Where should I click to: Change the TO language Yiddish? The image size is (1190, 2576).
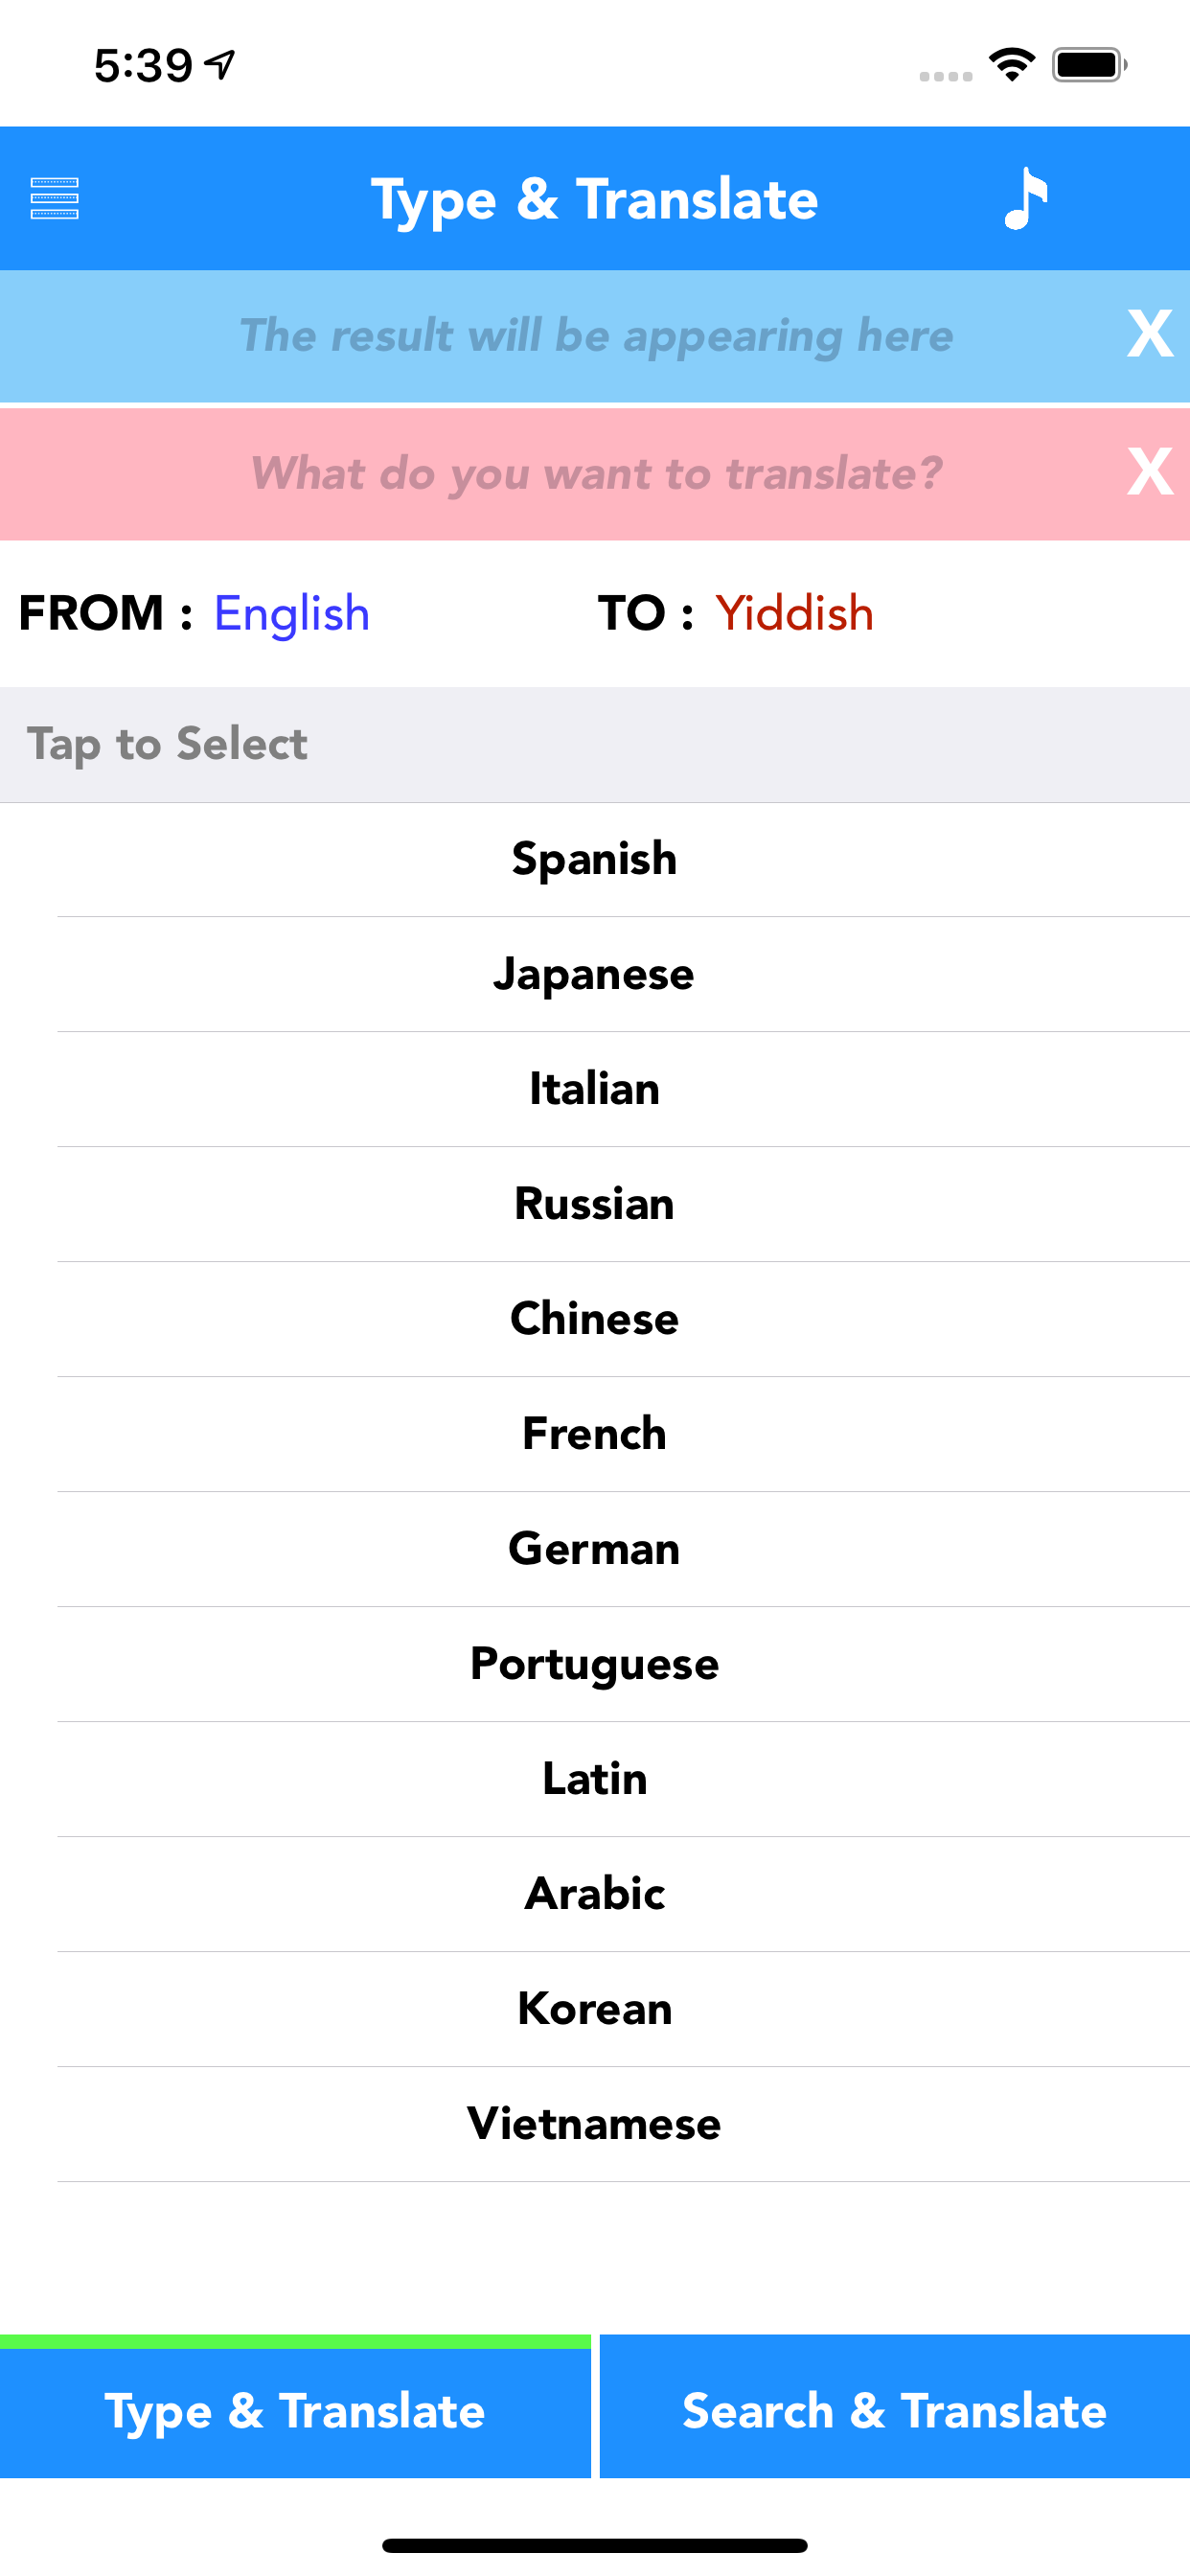pyautogui.click(x=794, y=613)
